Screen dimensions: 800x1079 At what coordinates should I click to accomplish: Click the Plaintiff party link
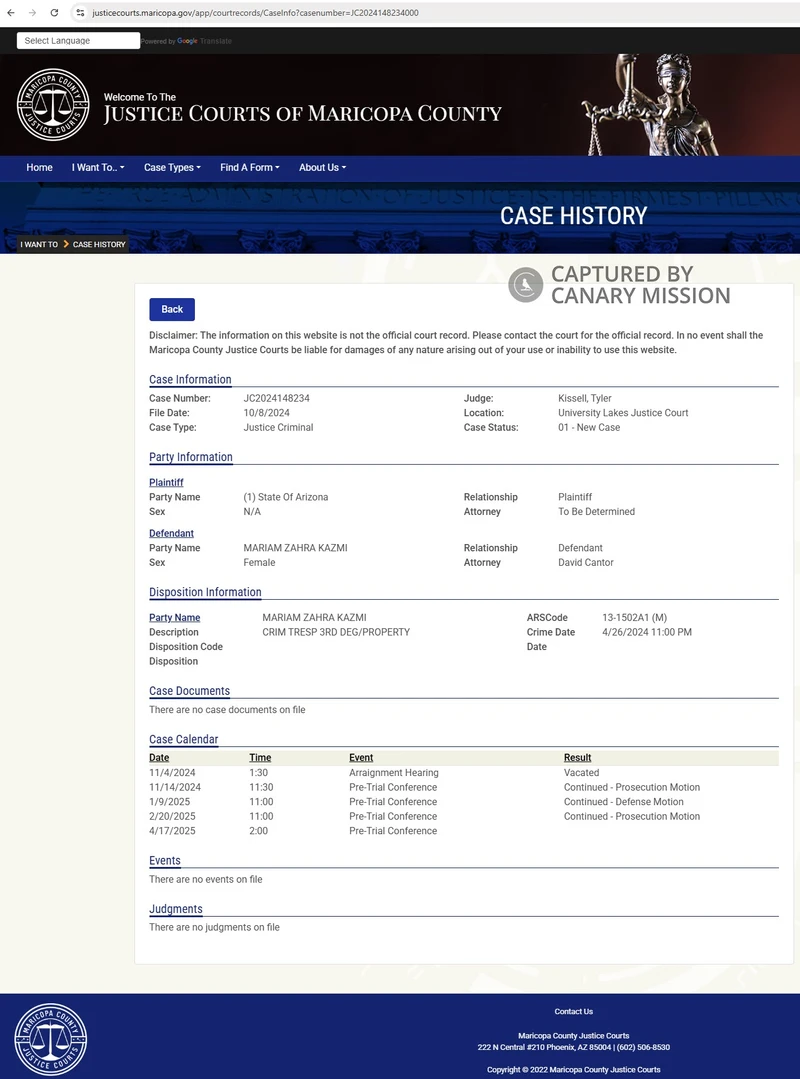point(166,482)
